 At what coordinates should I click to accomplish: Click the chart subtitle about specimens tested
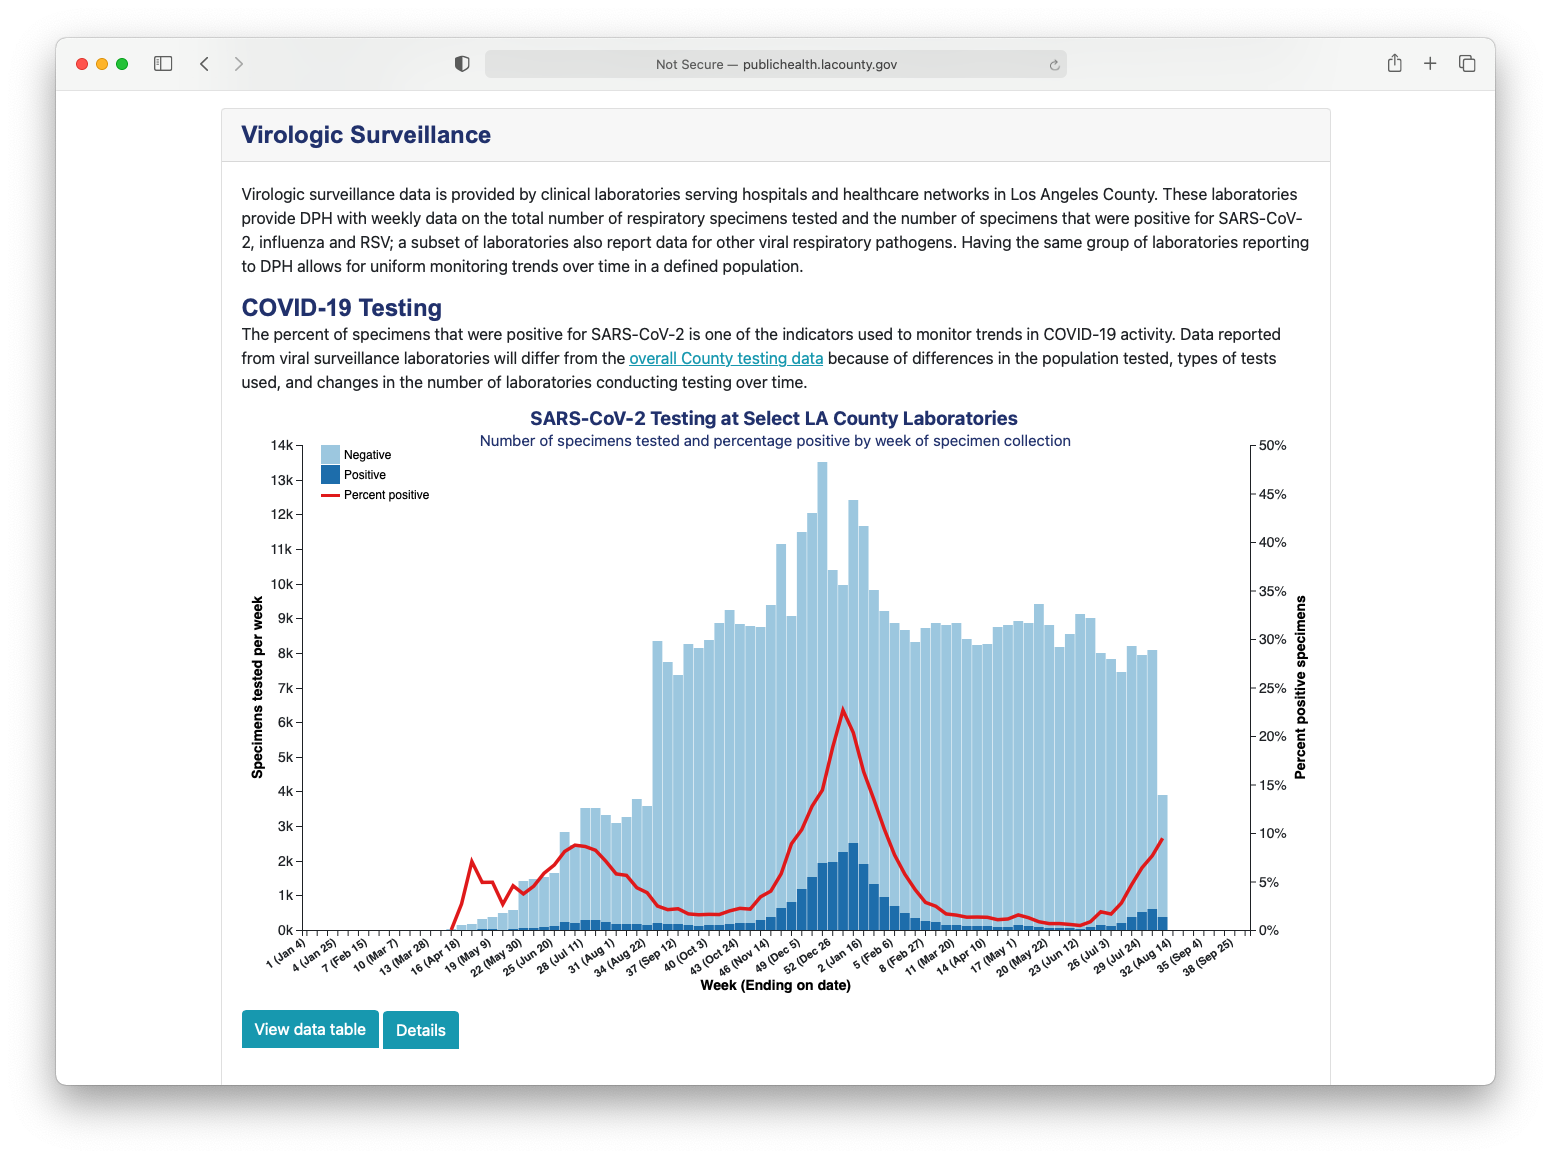click(775, 441)
